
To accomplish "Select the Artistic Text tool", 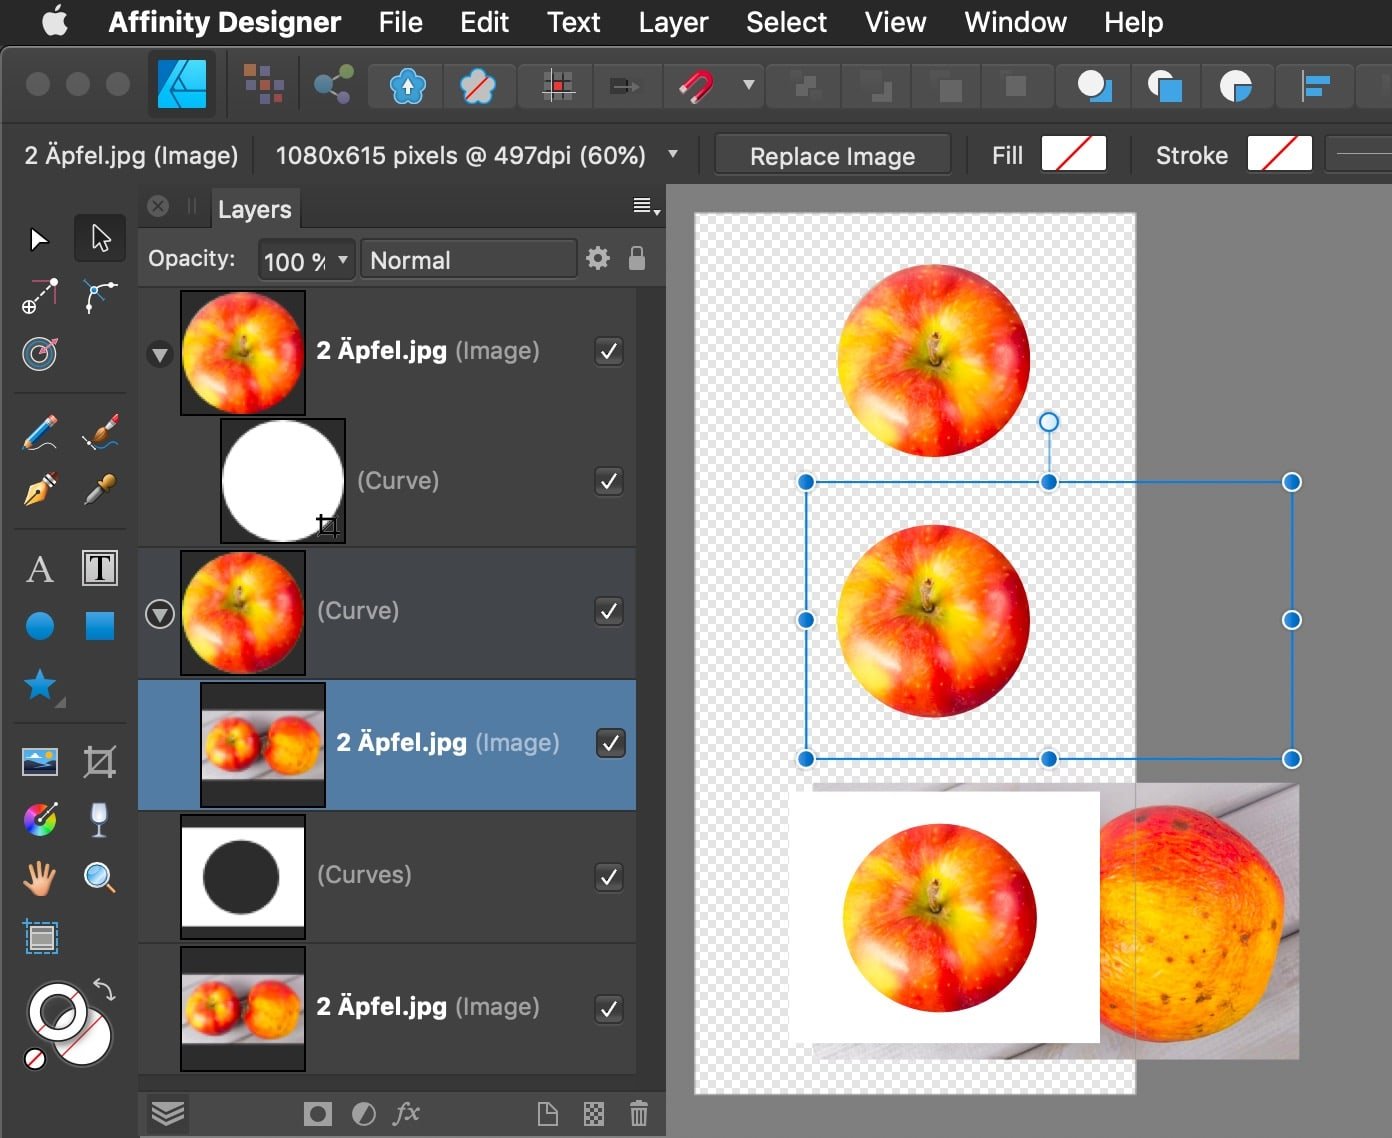I will [40, 569].
